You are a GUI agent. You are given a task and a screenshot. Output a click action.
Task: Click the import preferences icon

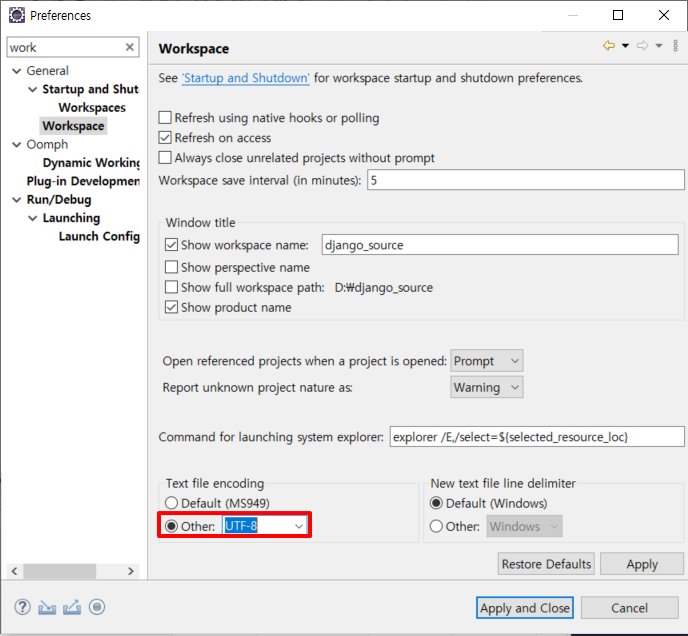(47, 607)
